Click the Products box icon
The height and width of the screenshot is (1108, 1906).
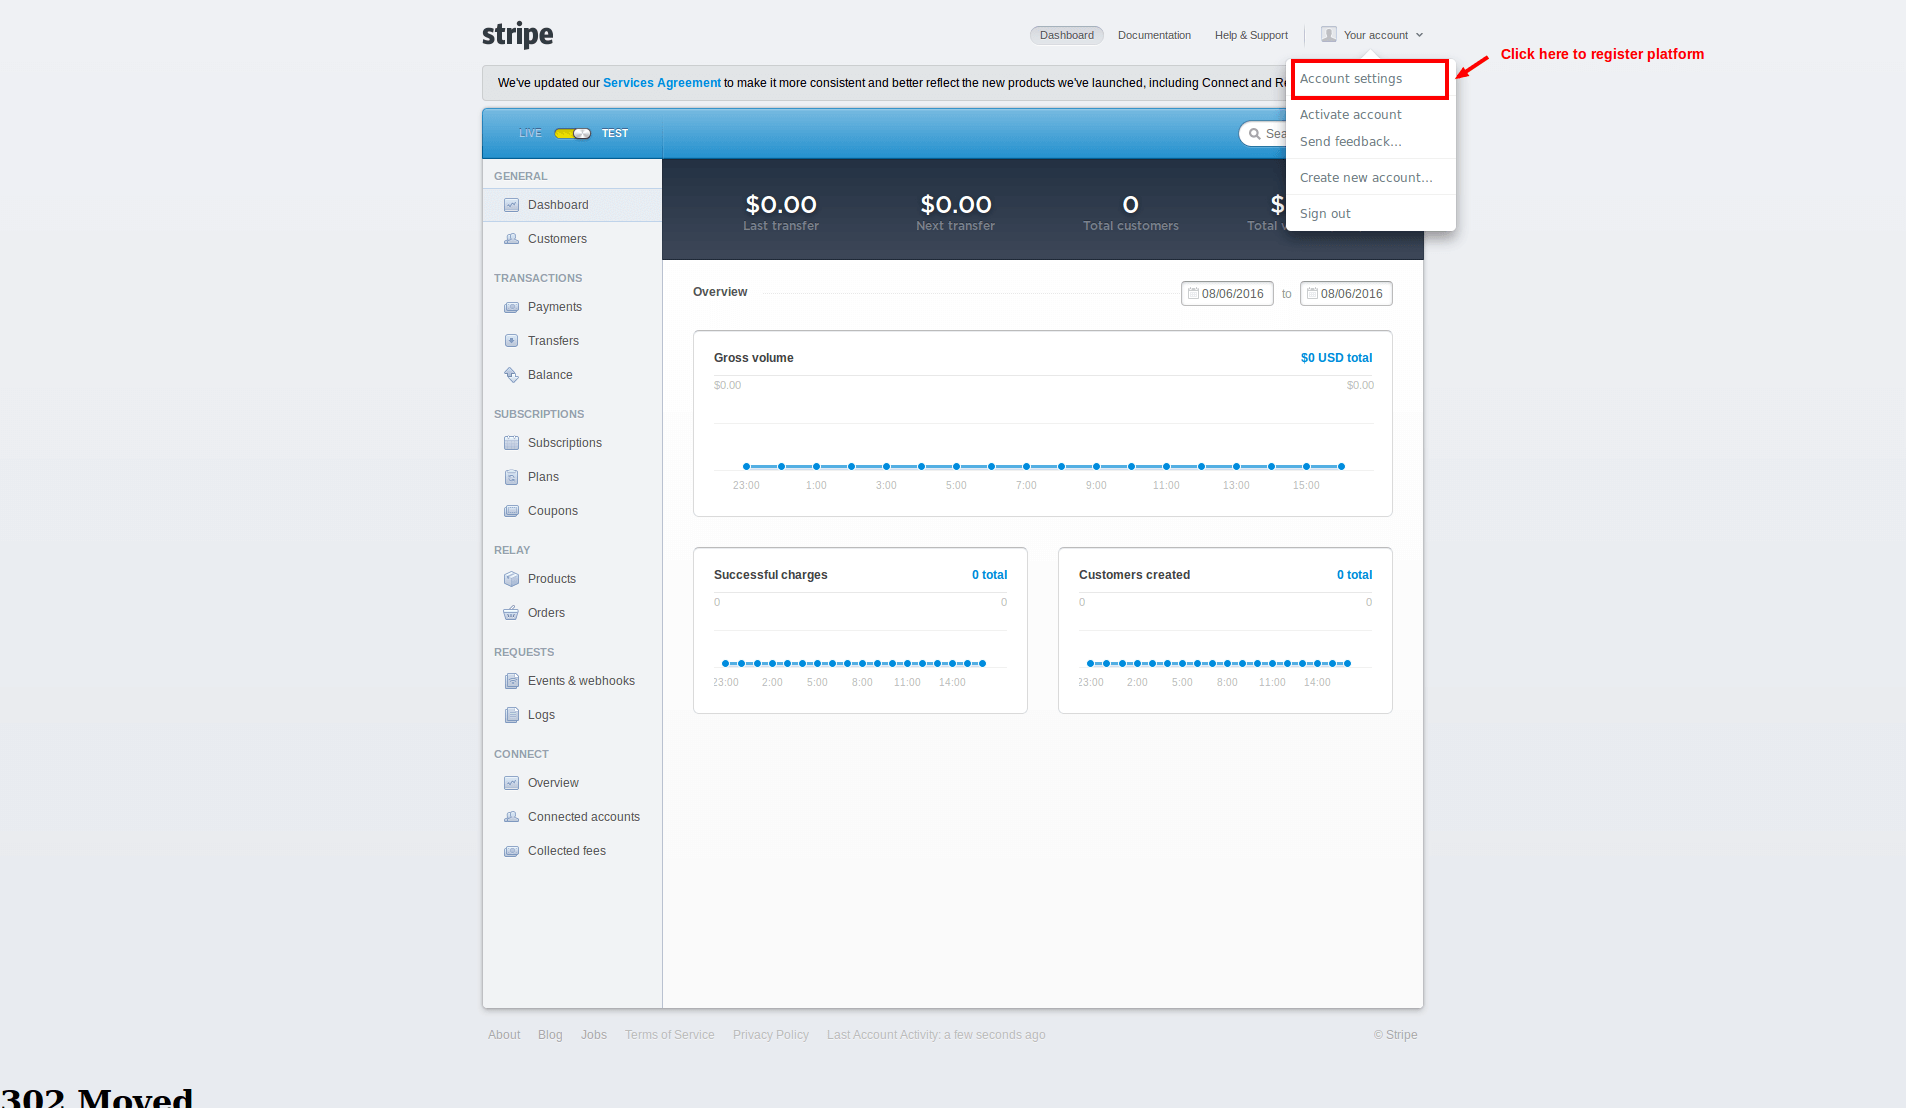[x=511, y=579]
